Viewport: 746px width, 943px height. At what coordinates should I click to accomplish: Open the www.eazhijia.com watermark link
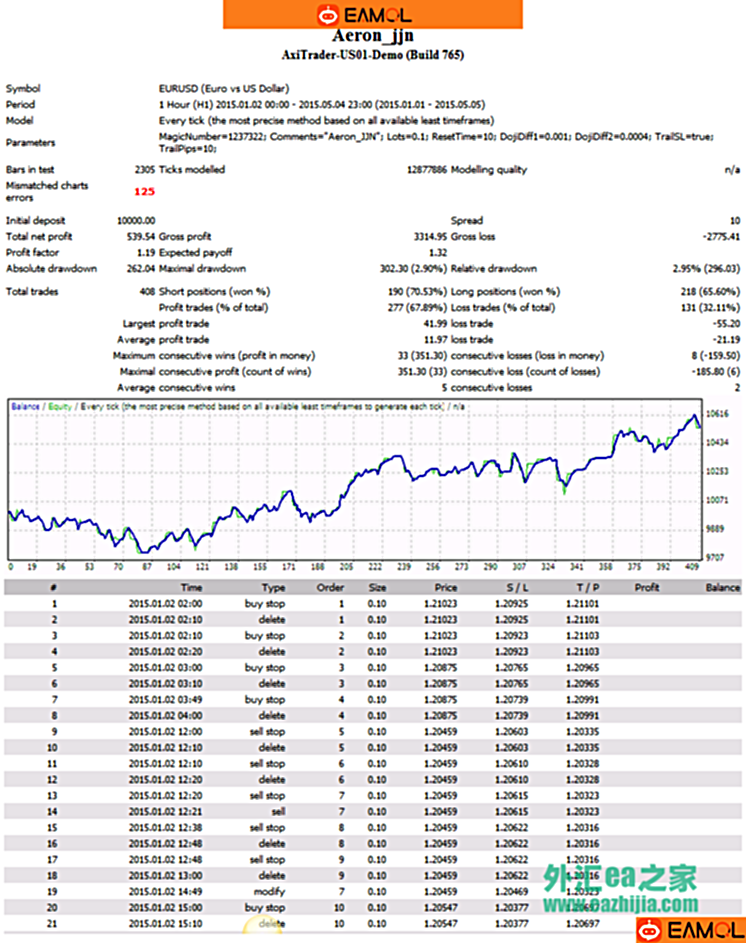coord(622,905)
